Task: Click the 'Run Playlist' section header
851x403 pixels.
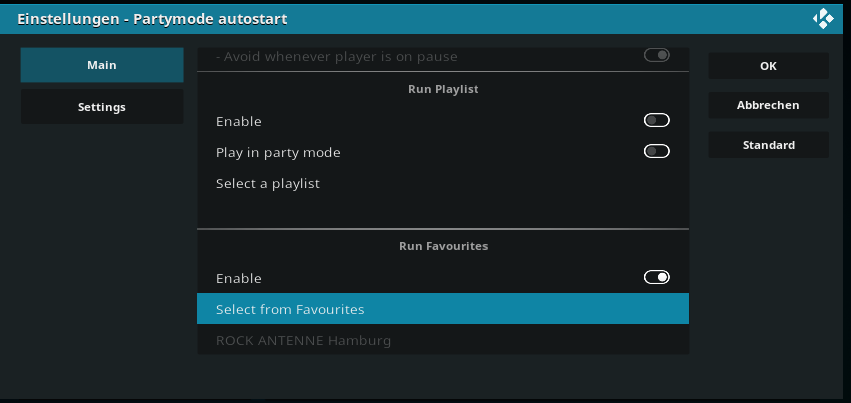Action: [x=443, y=89]
